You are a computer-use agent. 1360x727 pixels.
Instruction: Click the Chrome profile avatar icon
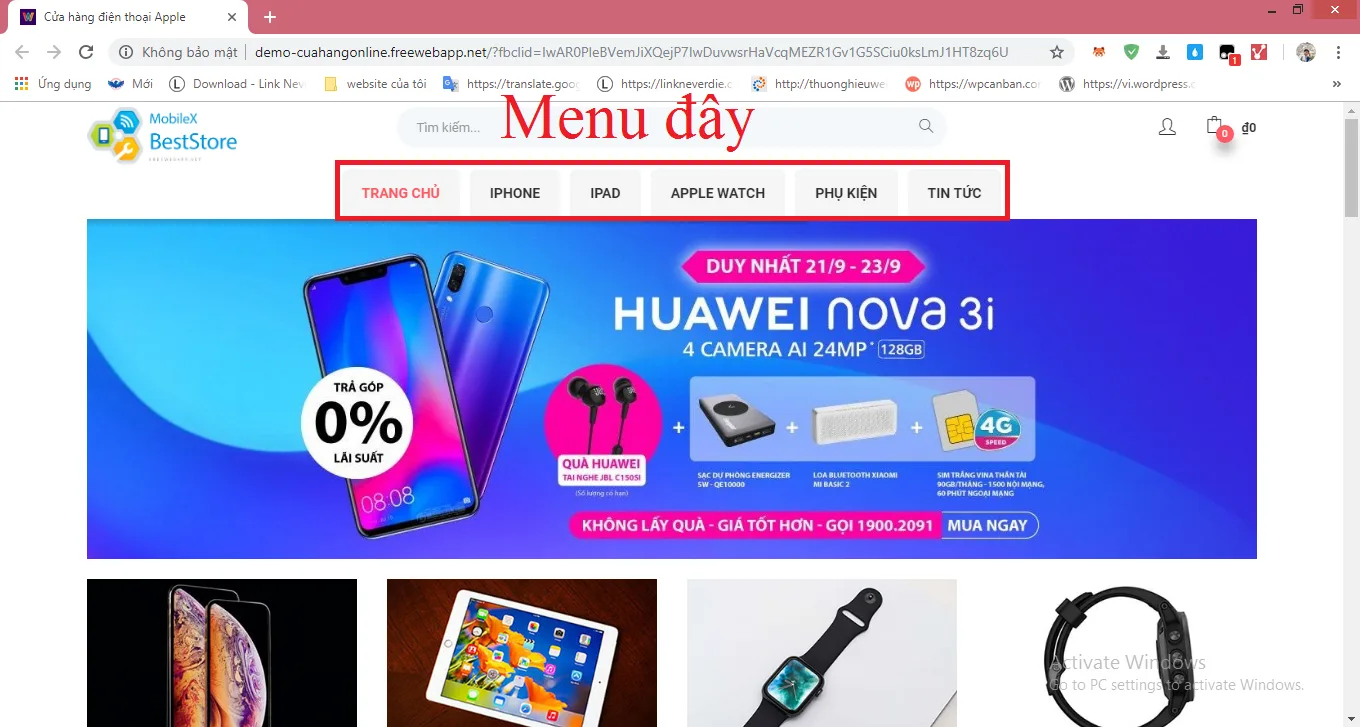point(1306,52)
